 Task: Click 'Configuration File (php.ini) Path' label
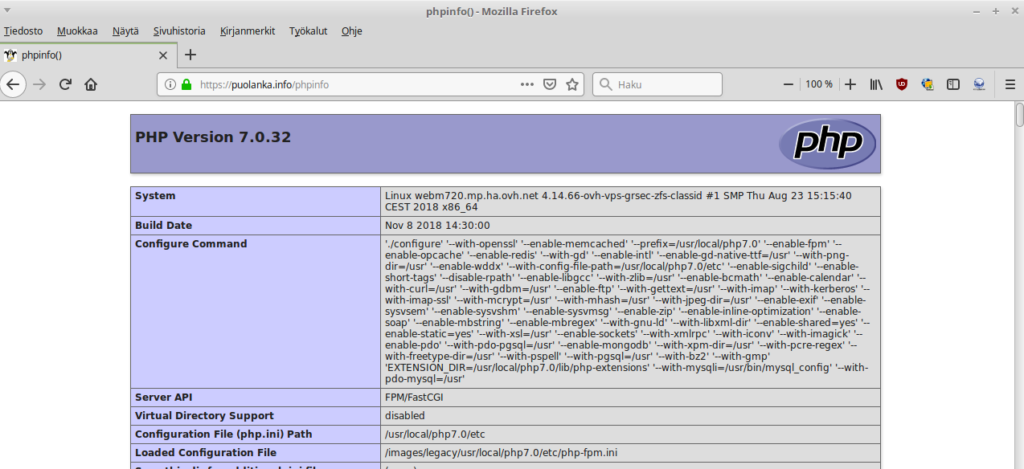click(223, 434)
